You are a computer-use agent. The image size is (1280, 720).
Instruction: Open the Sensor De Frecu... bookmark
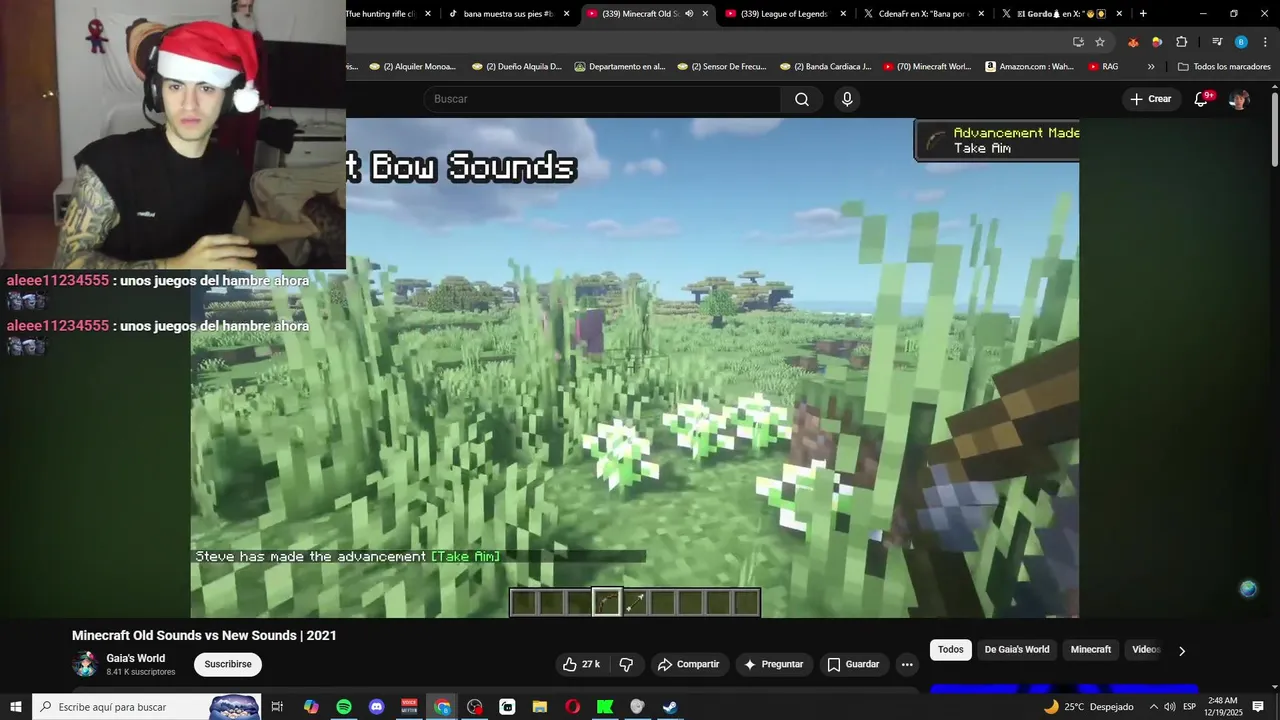722,67
